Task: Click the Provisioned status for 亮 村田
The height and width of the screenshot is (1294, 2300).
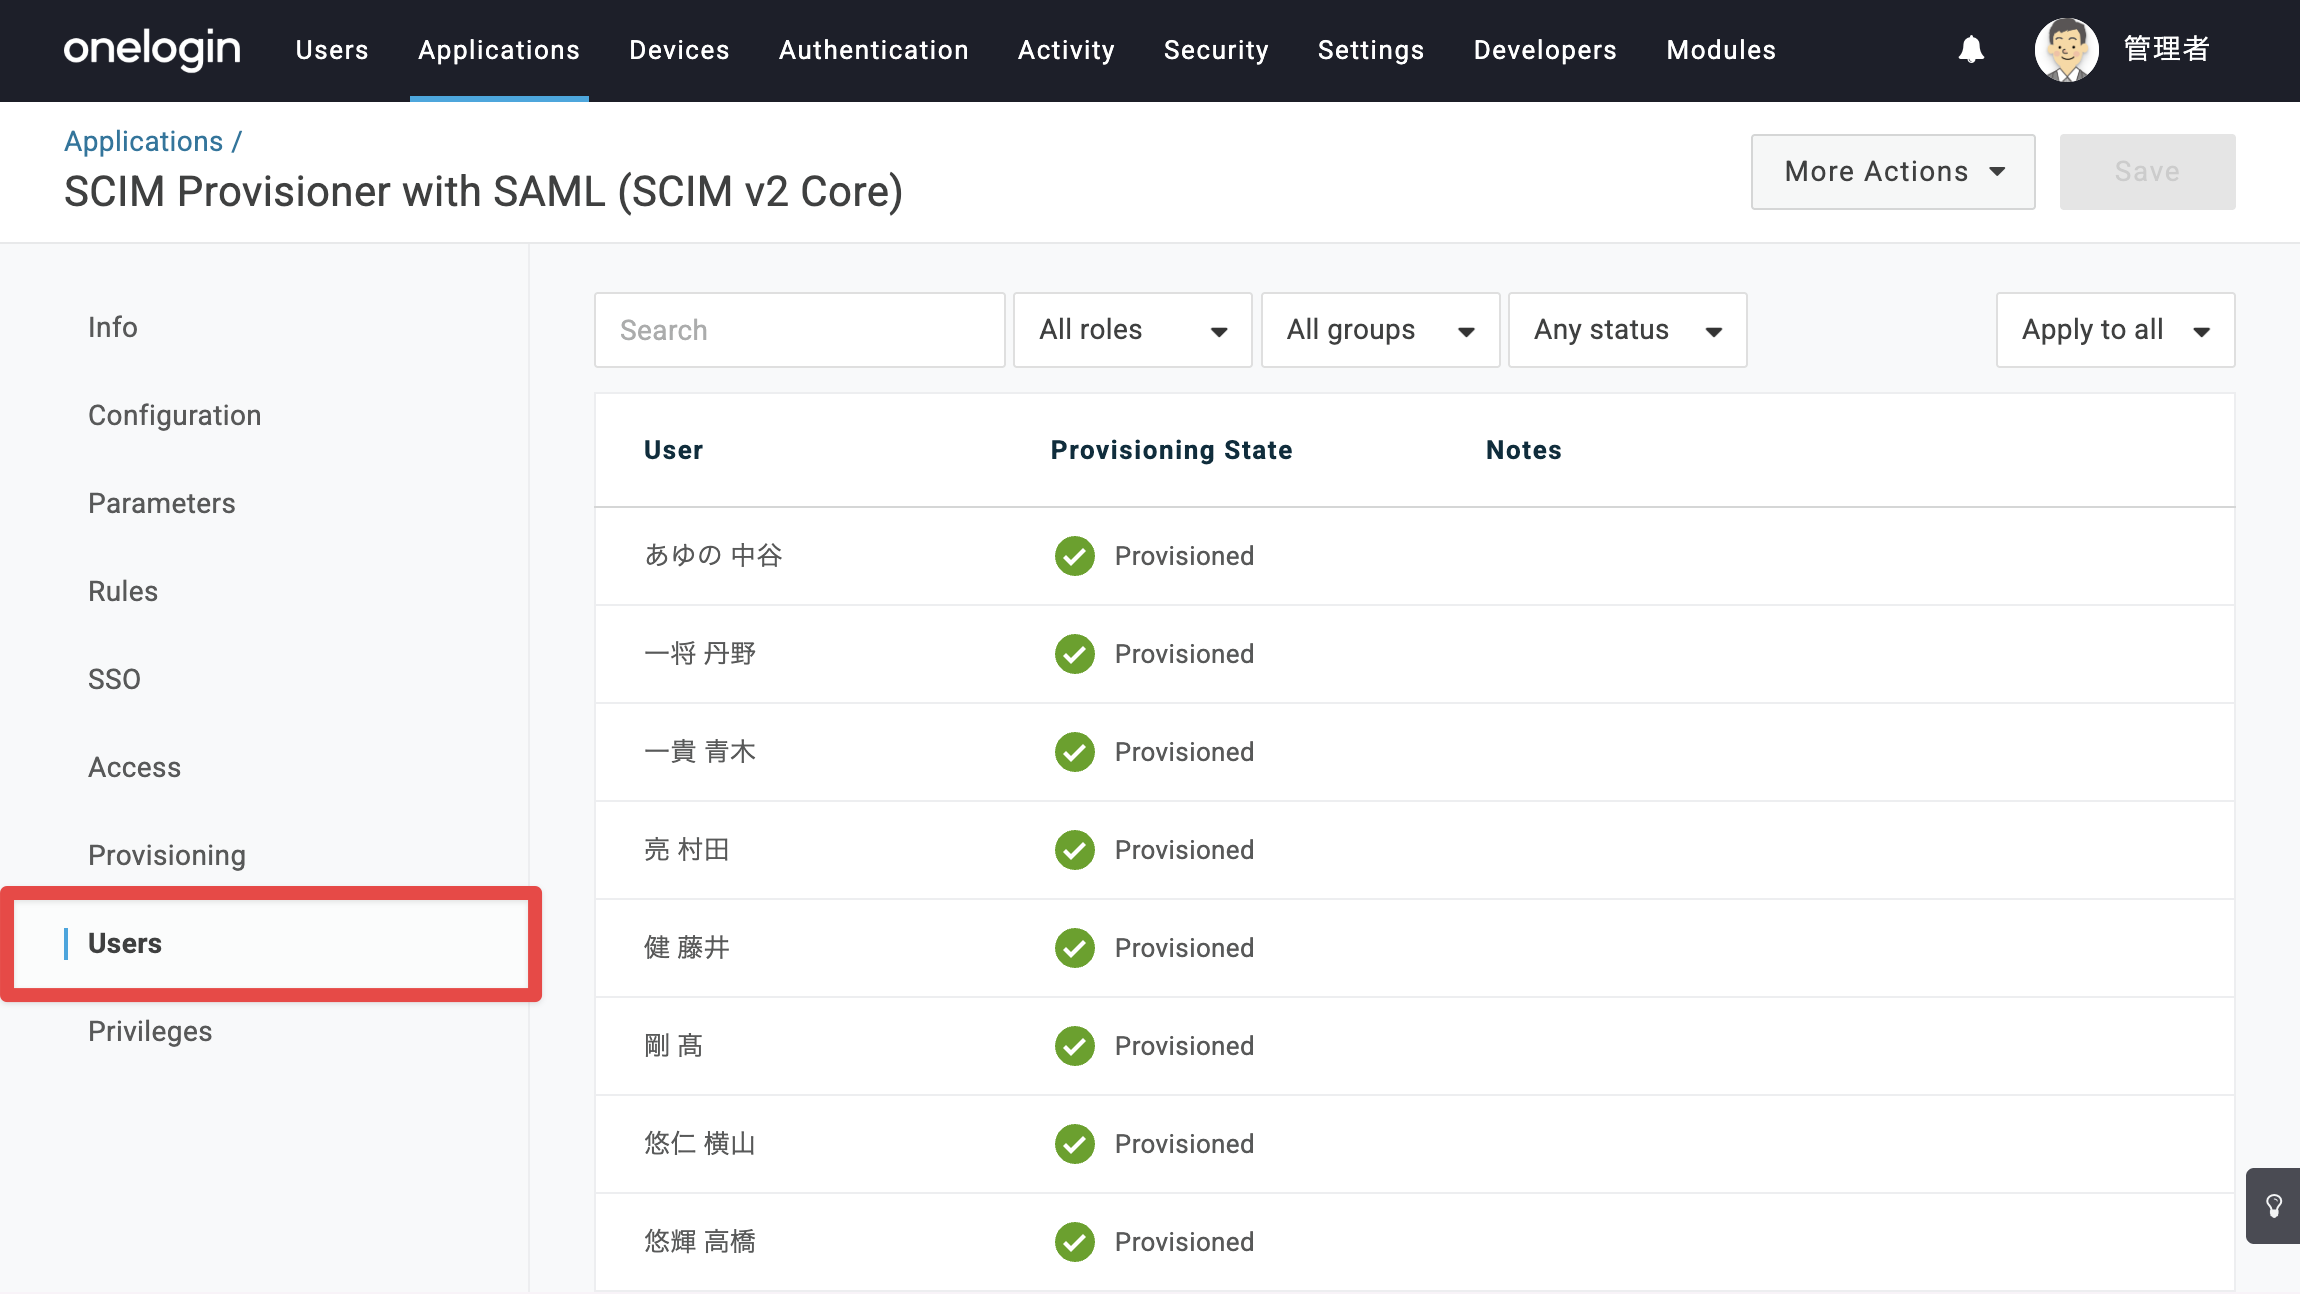Action: (x=1184, y=850)
